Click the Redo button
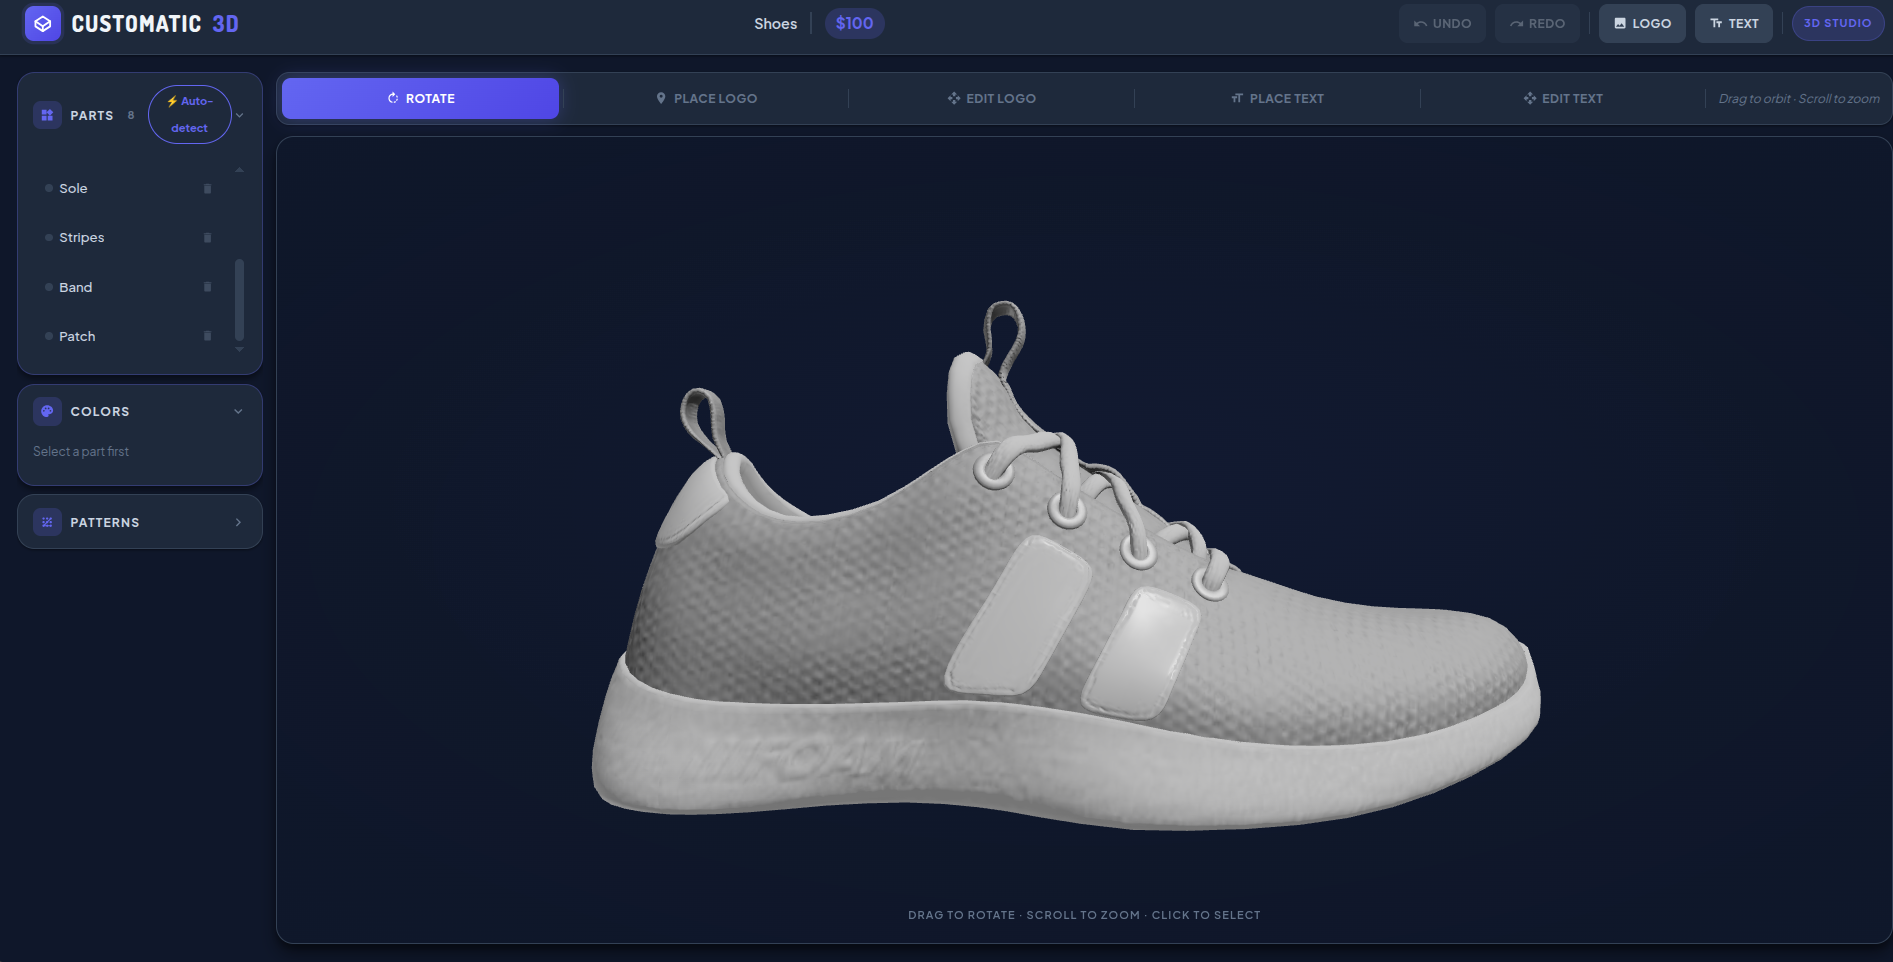Image resolution: width=1893 pixels, height=962 pixels. (1537, 23)
